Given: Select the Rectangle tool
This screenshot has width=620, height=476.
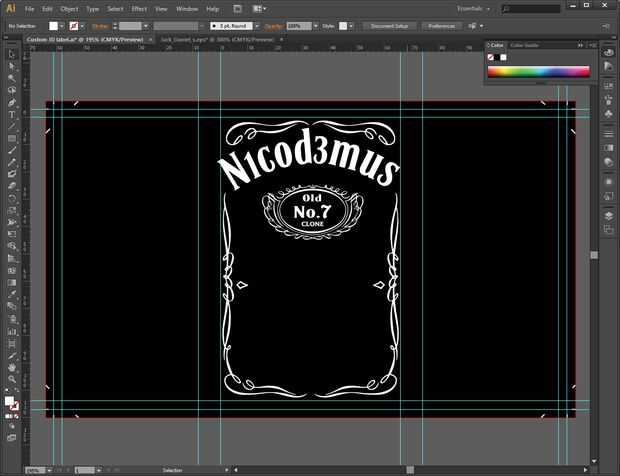Looking at the screenshot, I should click(x=12, y=139).
